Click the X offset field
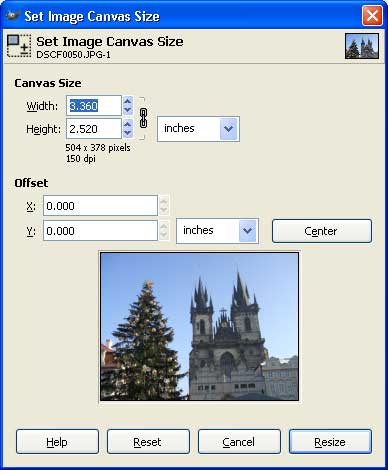 tap(100, 206)
